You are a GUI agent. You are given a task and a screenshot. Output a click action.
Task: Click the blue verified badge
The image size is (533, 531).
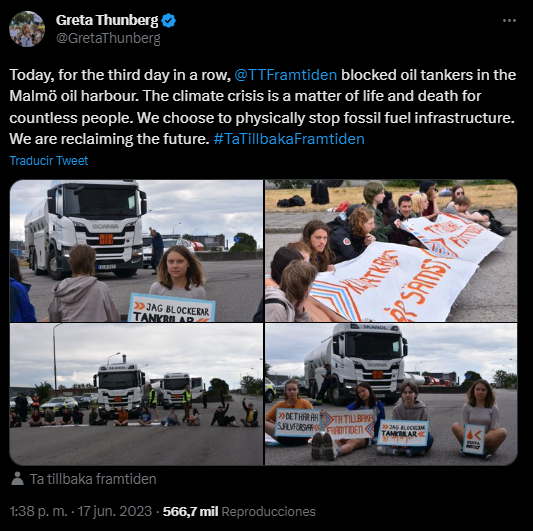coord(168,21)
